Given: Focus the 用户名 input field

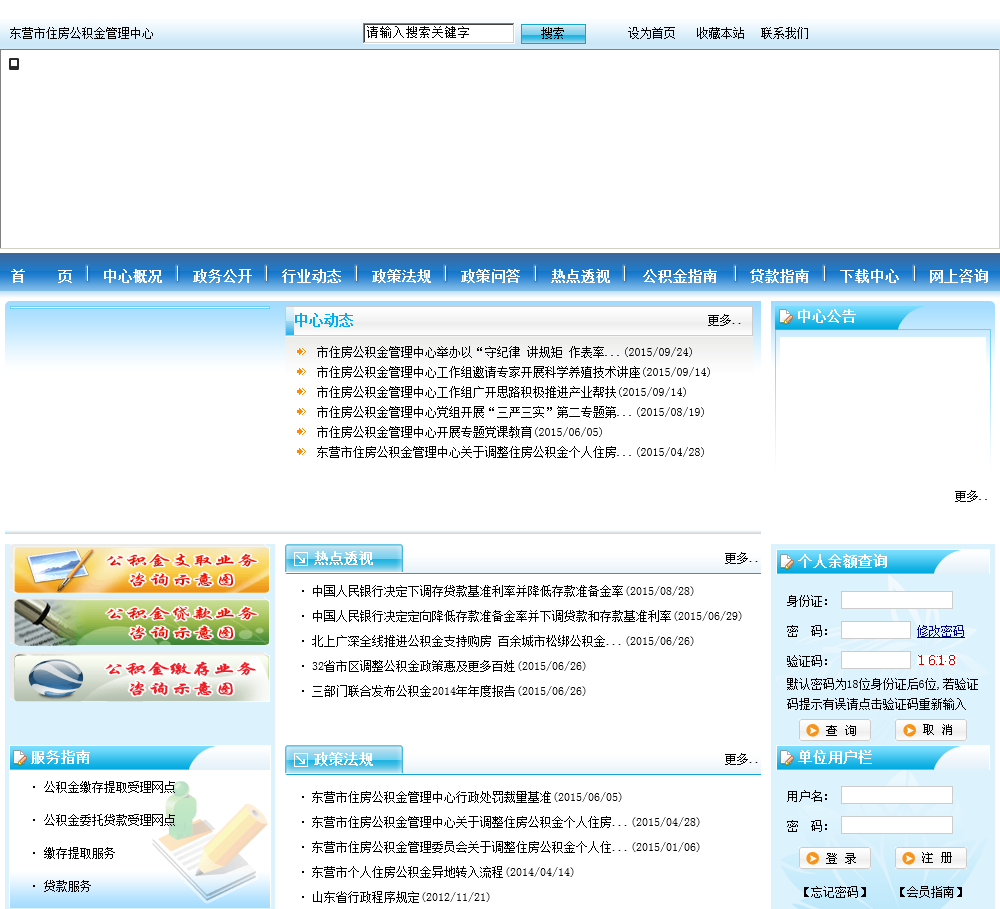Looking at the screenshot, I should 897,795.
